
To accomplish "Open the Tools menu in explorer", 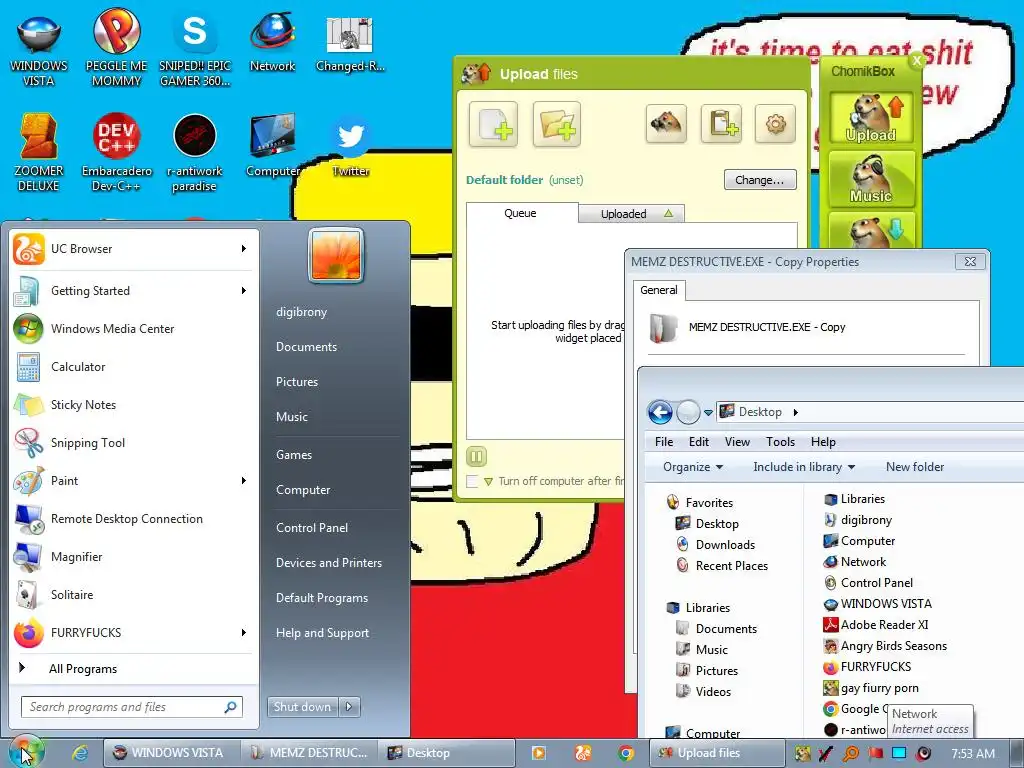I will [780, 441].
